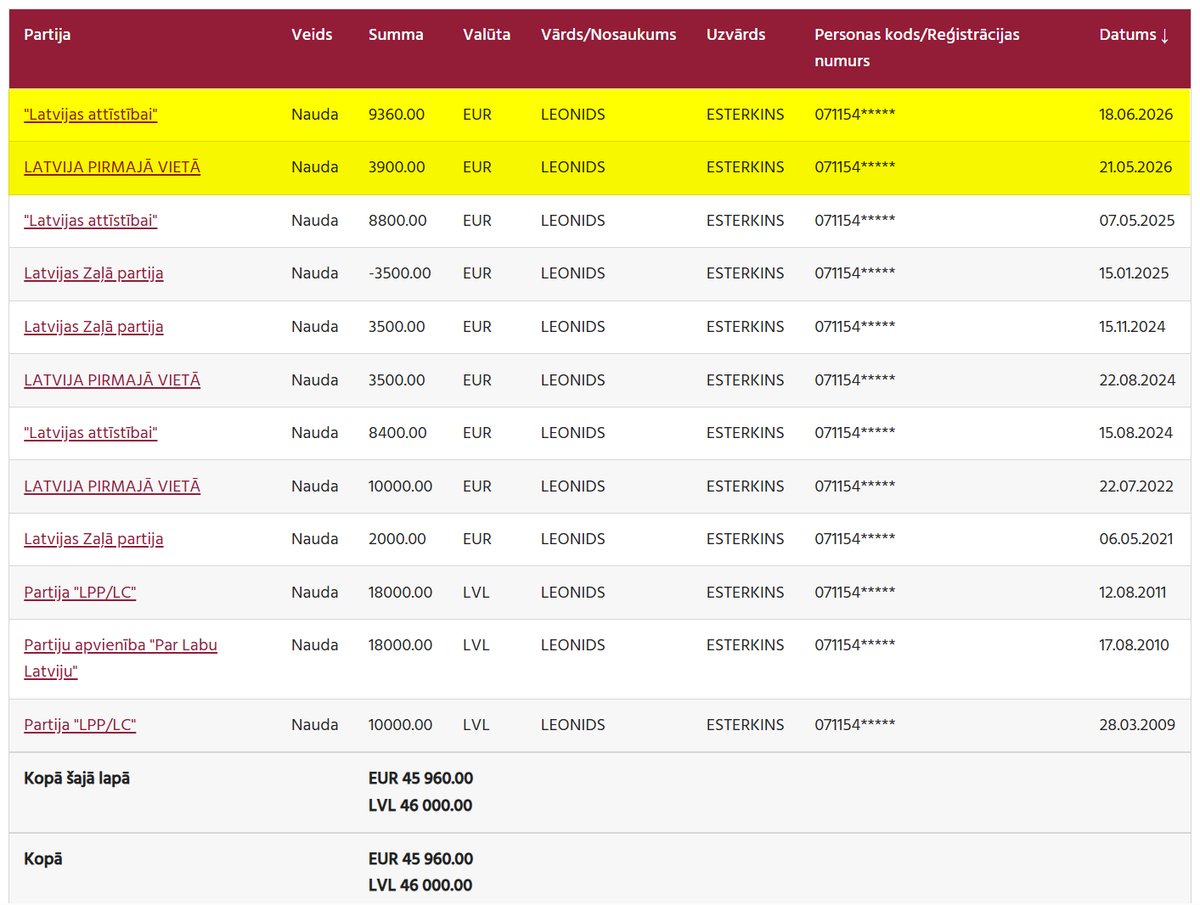Click 18000.00 amount in the 12.08.2011 row
Viewport: 1200px width, 905px height.
coord(400,592)
